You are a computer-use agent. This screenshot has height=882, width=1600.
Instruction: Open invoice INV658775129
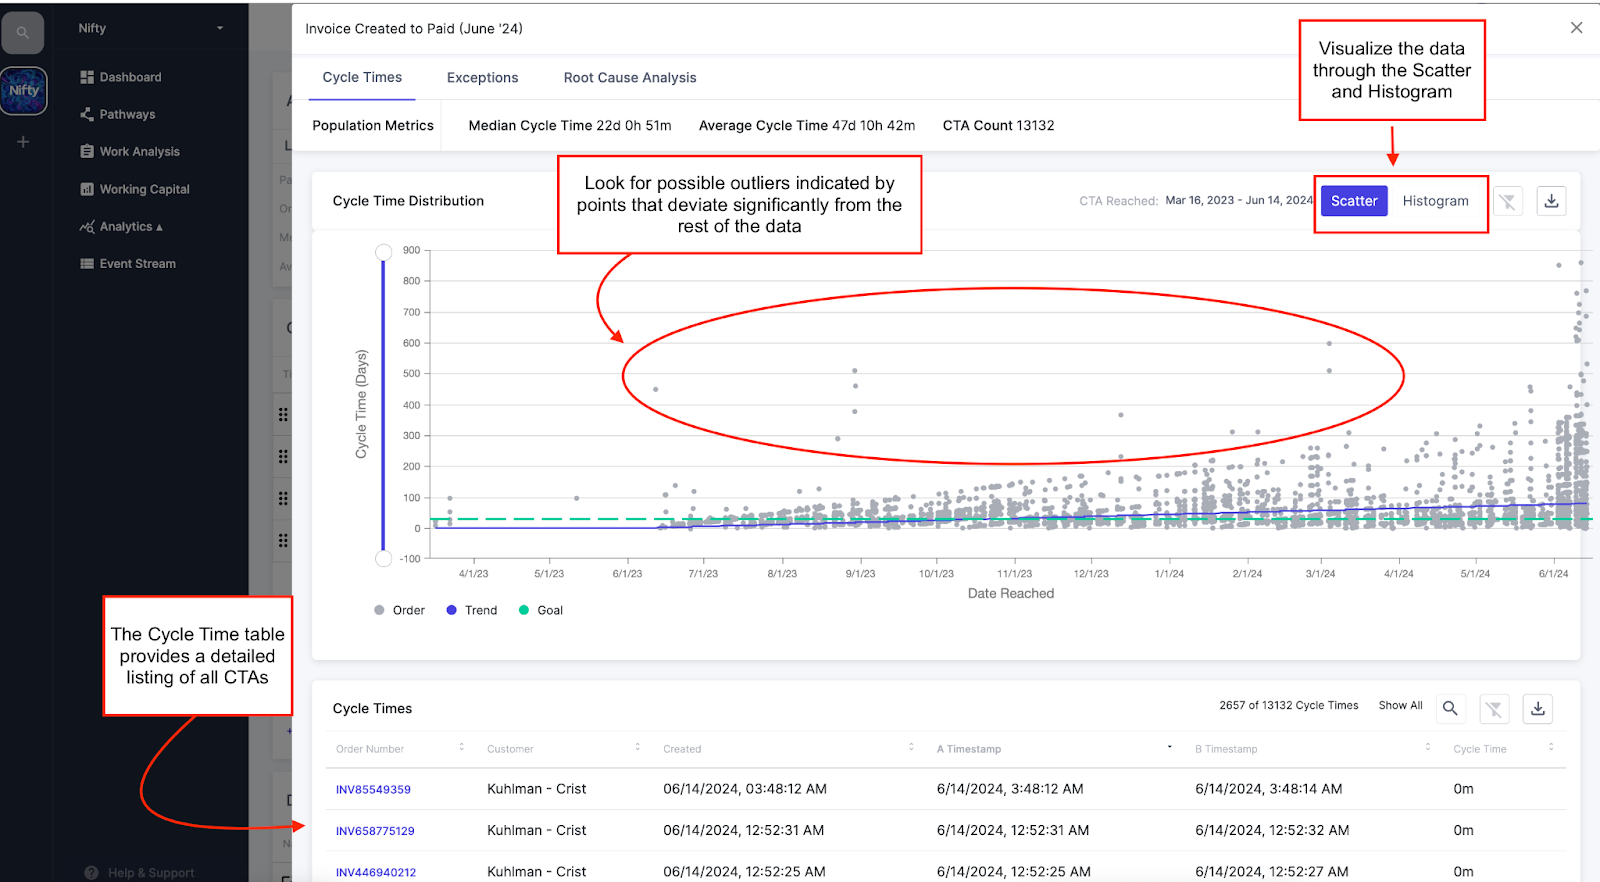click(x=375, y=831)
